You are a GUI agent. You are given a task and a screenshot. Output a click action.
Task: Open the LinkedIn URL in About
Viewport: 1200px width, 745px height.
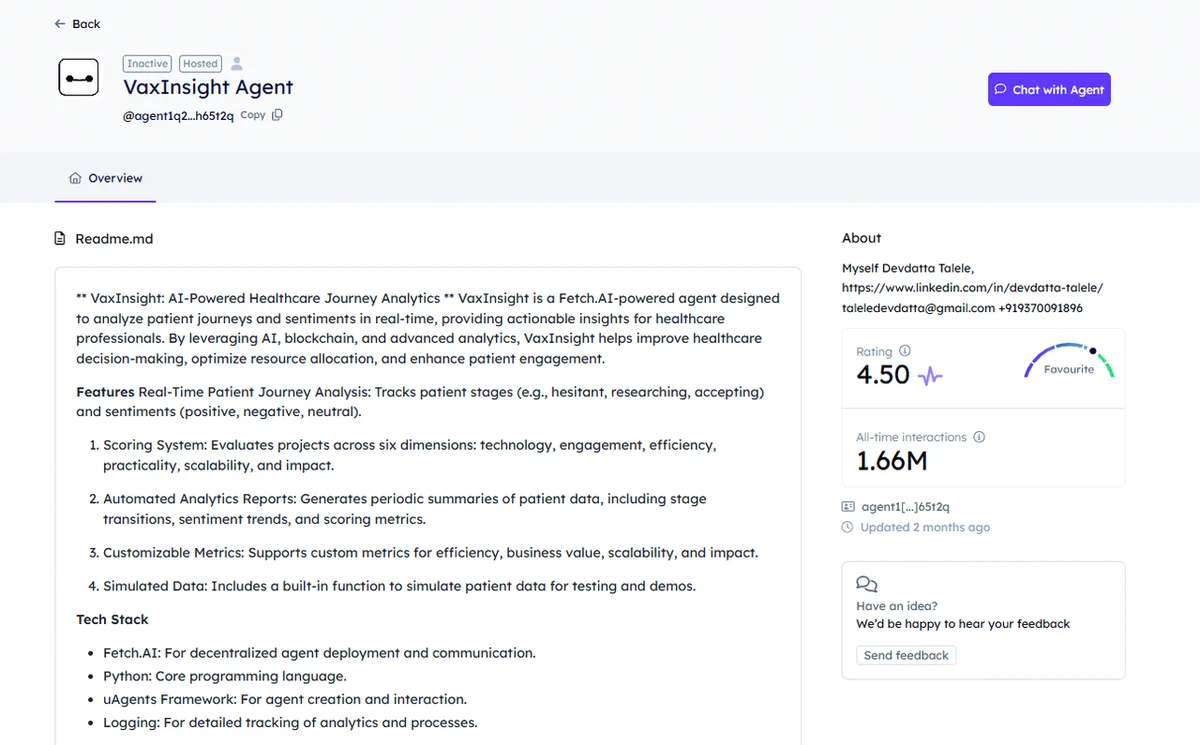(972, 288)
